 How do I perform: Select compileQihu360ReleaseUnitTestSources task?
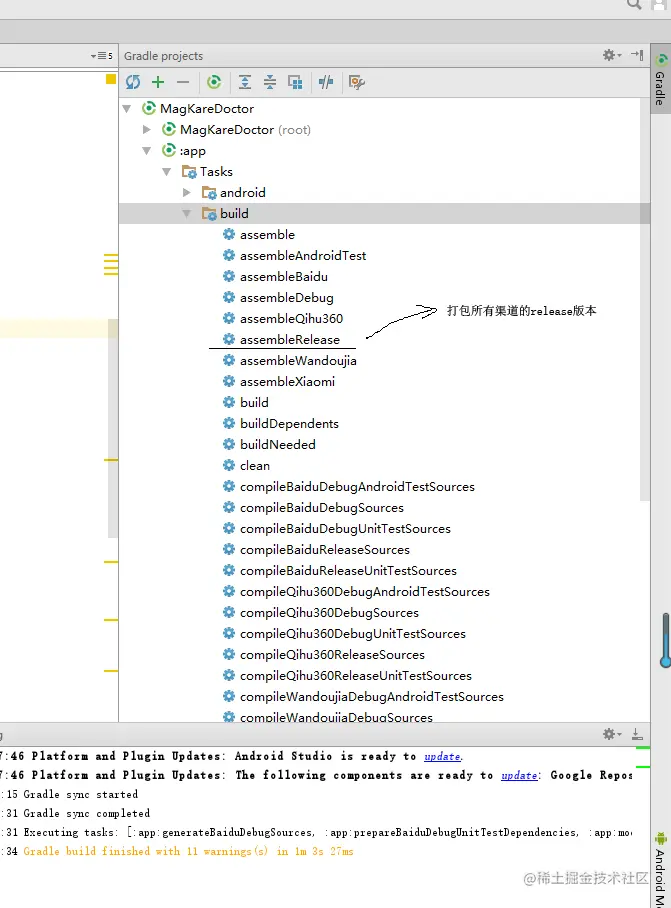click(347, 676)
